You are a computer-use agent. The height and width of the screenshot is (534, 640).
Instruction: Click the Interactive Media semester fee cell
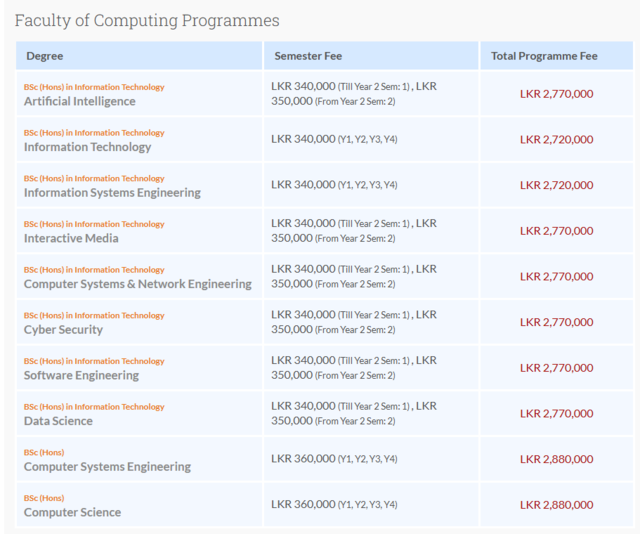pos(371,231)
